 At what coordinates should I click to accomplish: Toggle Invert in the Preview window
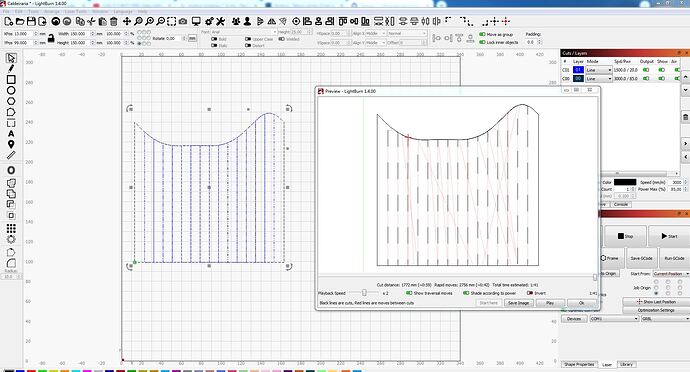tap(536, 293)
